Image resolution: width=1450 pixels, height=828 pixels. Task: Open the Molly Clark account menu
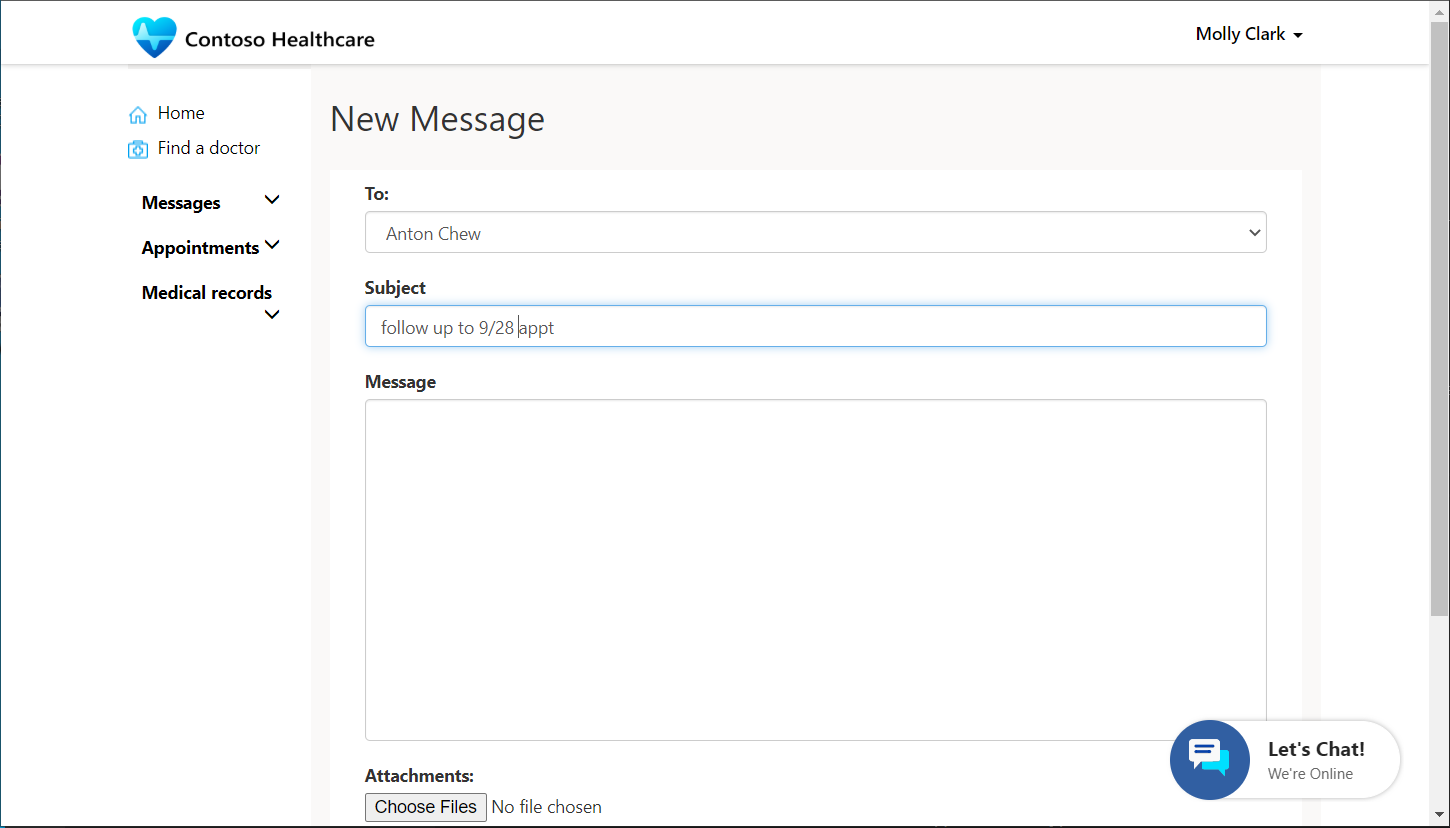click(1248, 34)
